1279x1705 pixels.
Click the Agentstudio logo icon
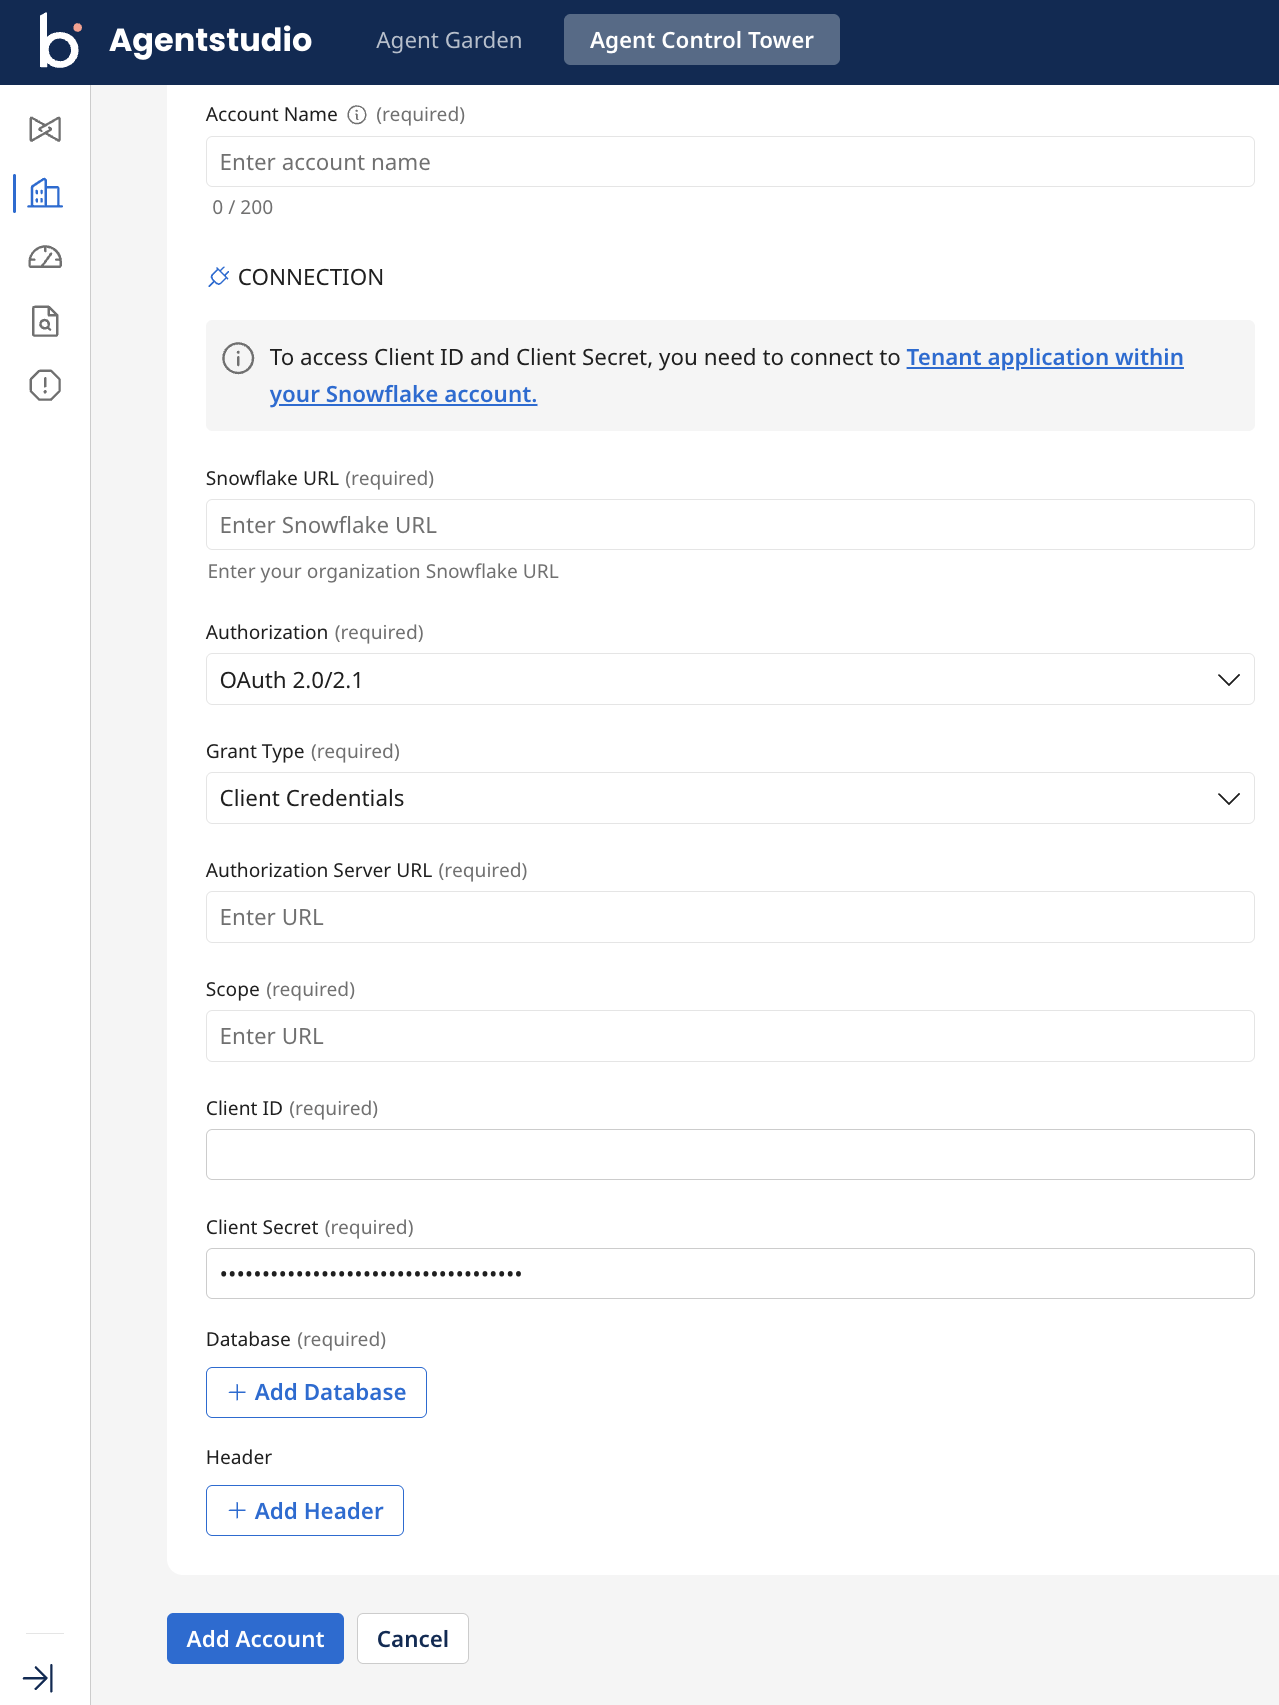(59, 40)
